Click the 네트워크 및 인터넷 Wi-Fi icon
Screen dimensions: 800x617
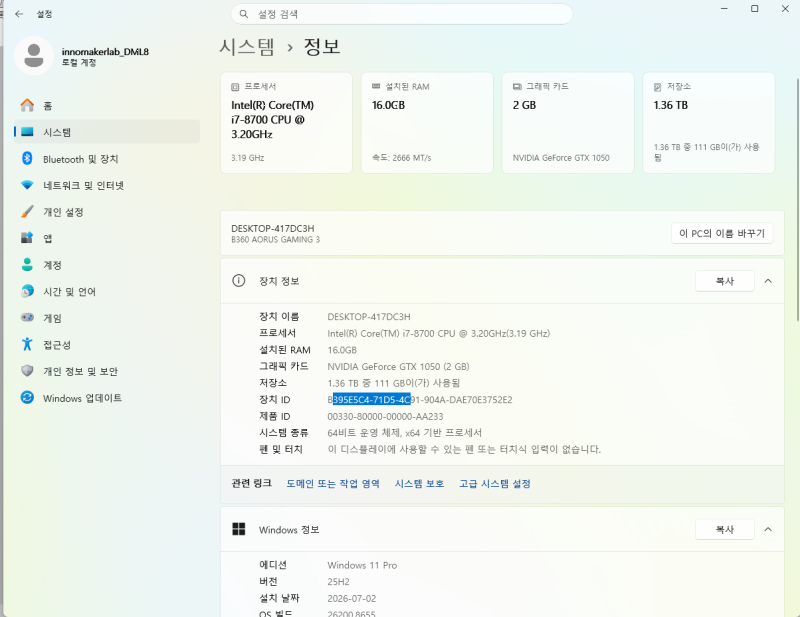point(27,185)
